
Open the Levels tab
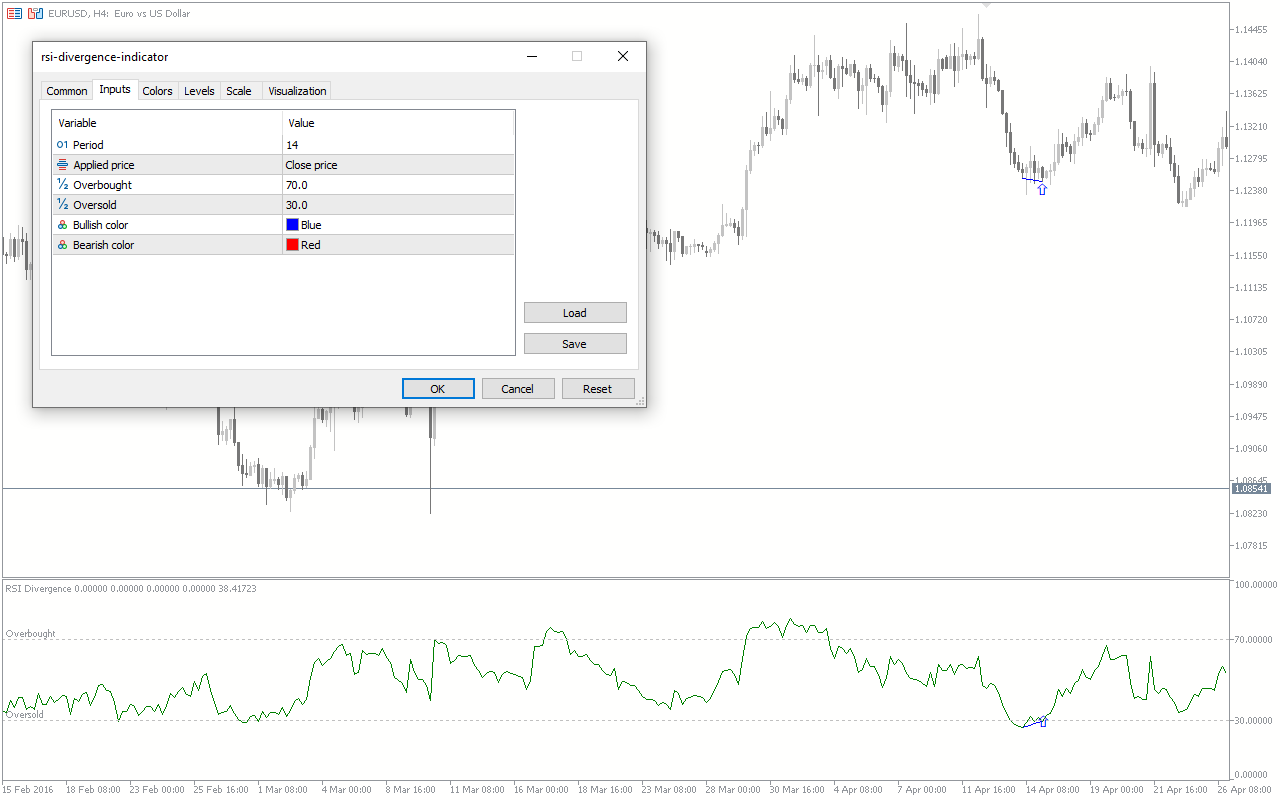coord(199,91)
